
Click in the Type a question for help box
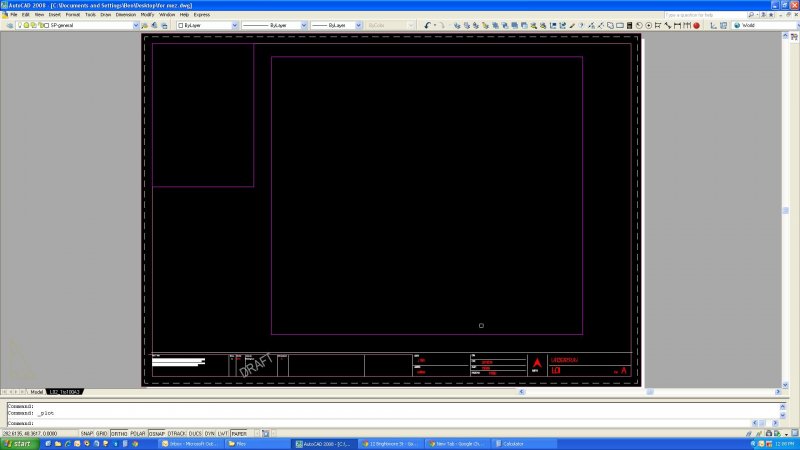tap(705, 15)
